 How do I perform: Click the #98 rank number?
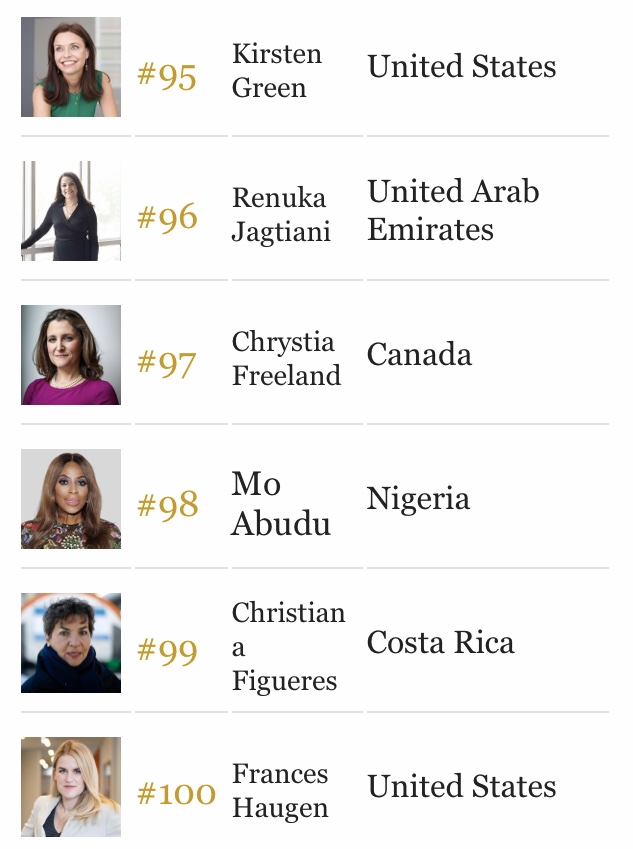168,505
